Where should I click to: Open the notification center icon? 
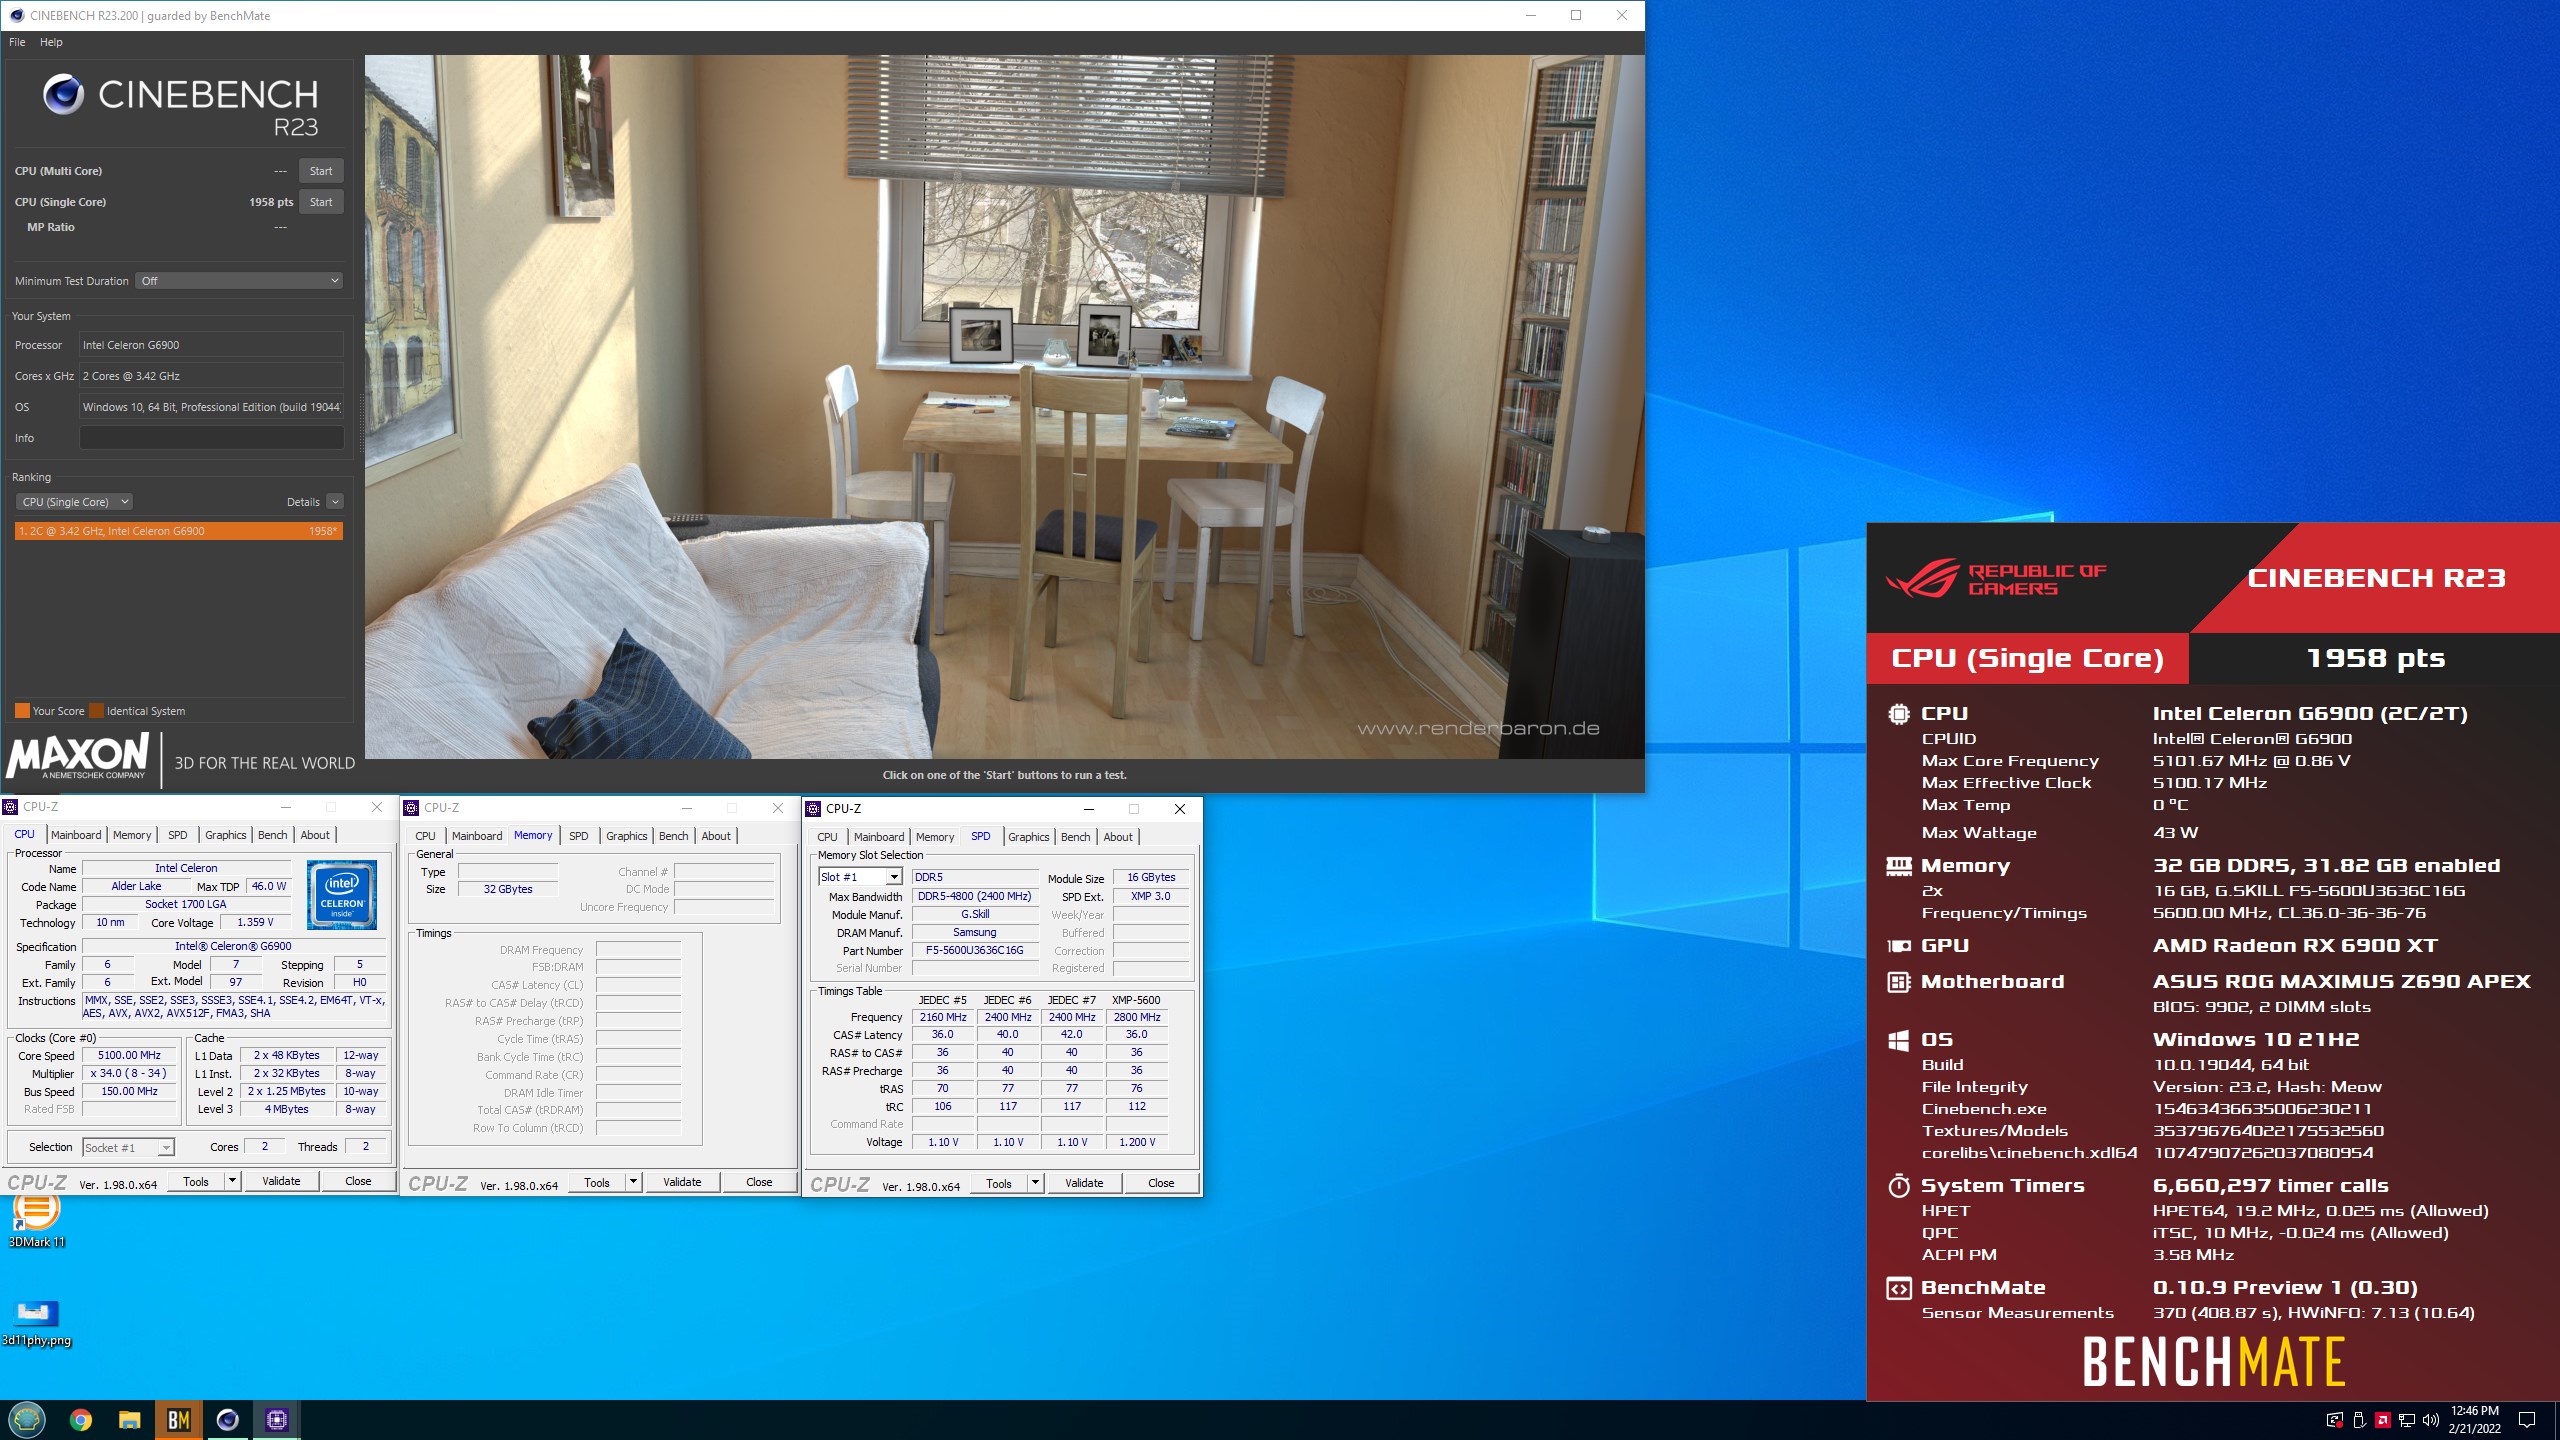click(x=2527, y=1420)
